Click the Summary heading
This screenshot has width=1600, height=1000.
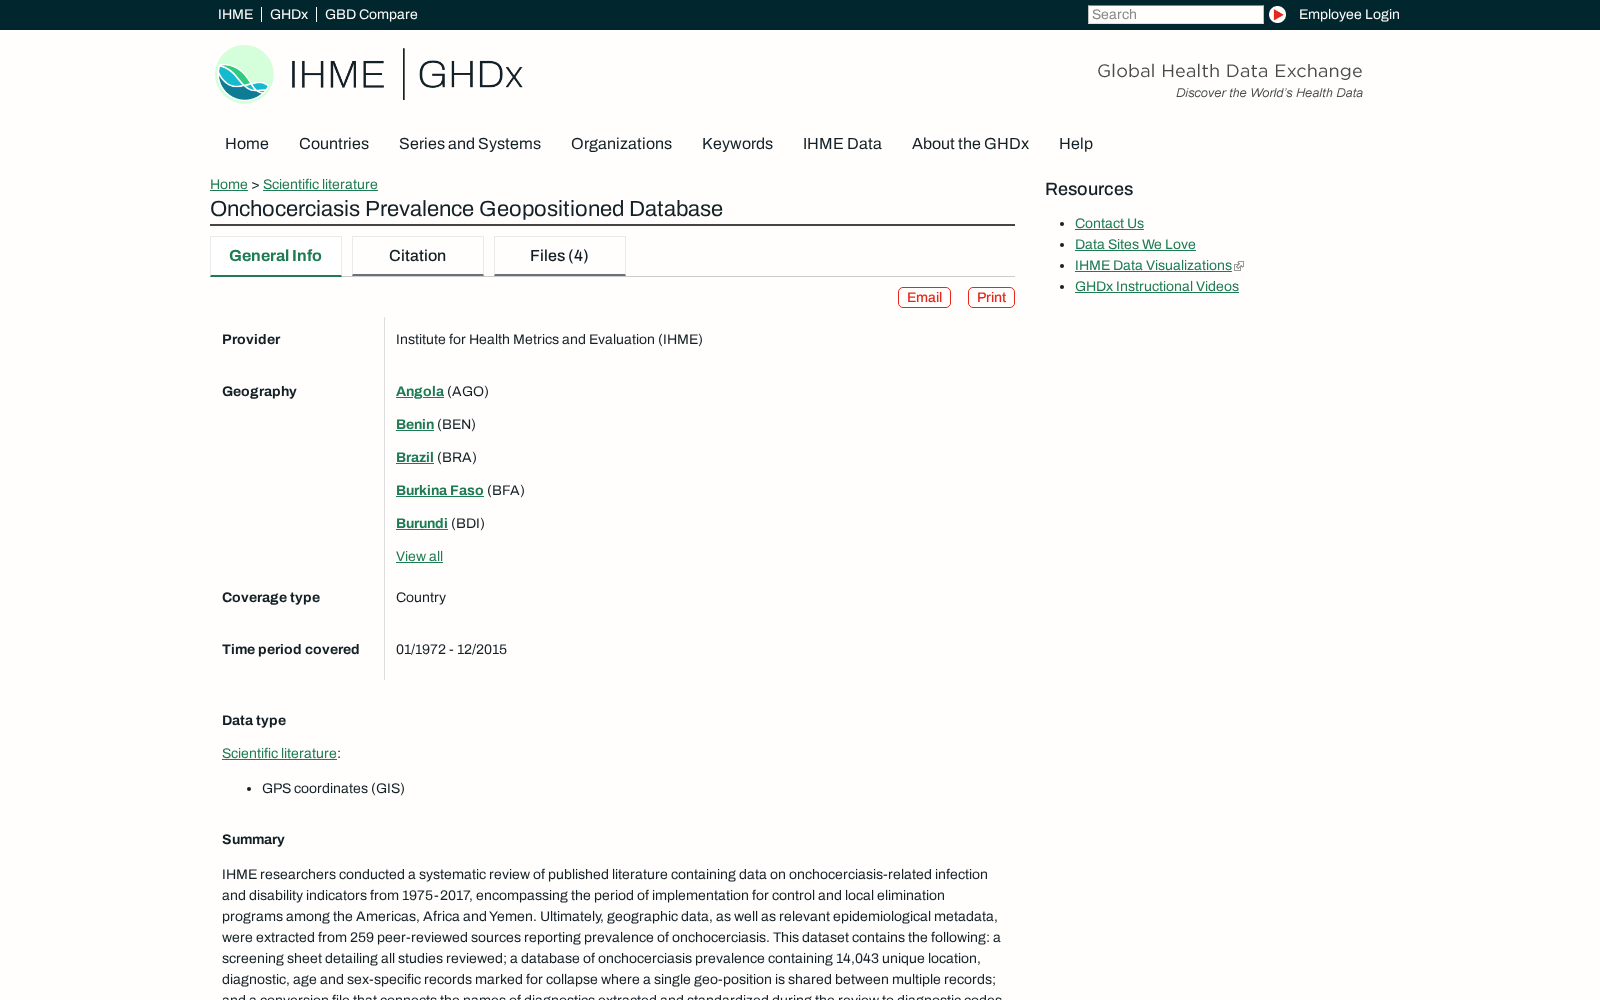[x=253, y=839]
